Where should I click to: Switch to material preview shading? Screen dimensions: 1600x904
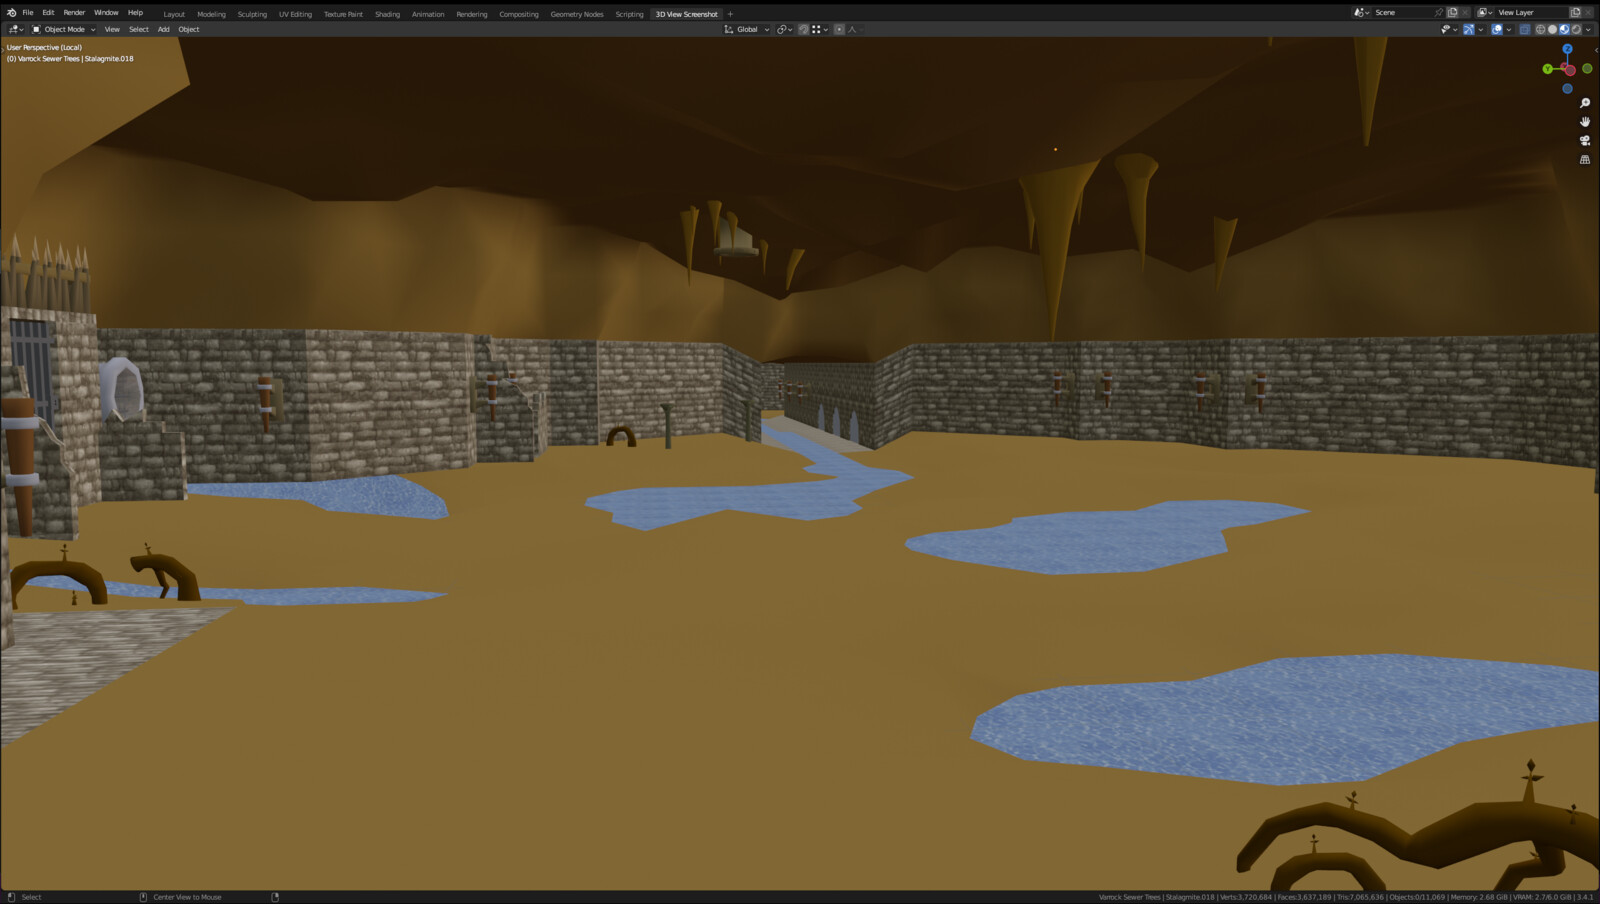1564,29
